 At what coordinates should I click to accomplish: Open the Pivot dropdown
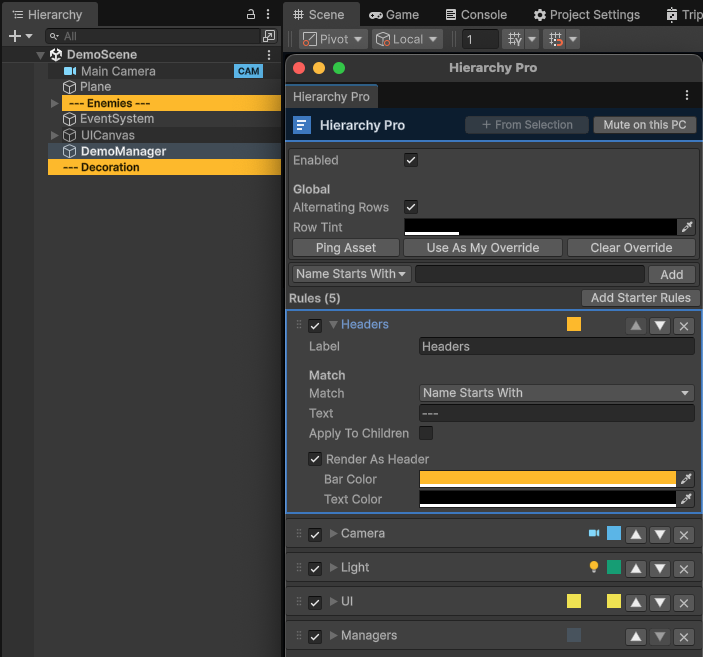334,39
